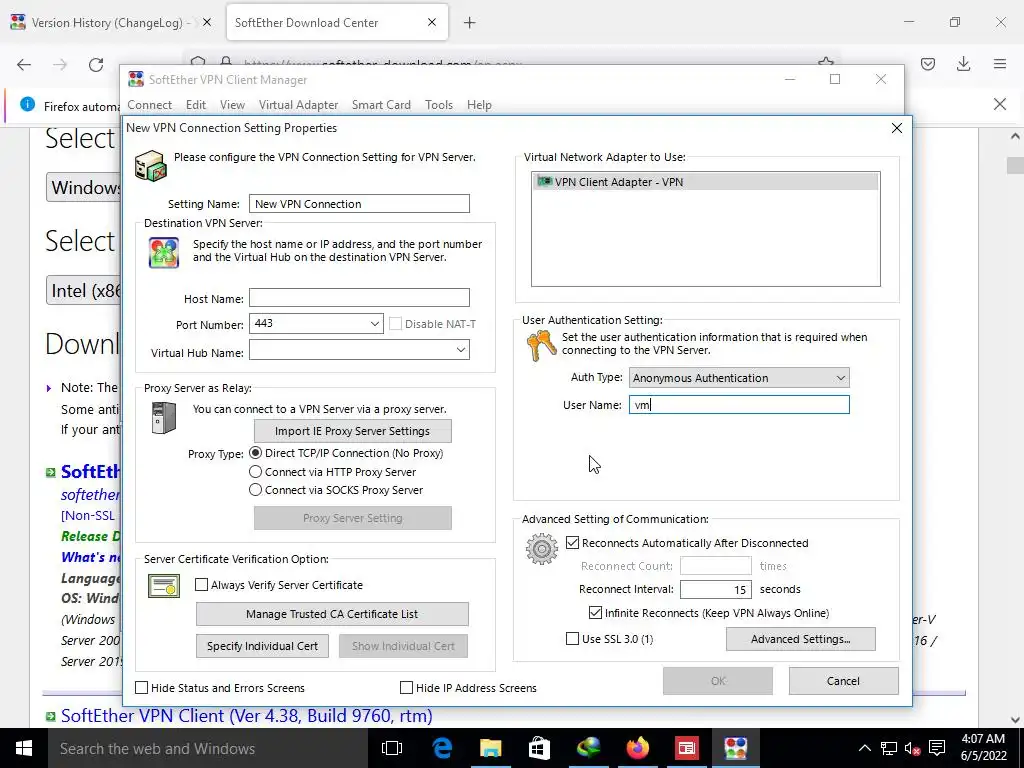Click the Setting Name field
Viewport: 1024px width, 768px height.
click(x=359, y=204)
